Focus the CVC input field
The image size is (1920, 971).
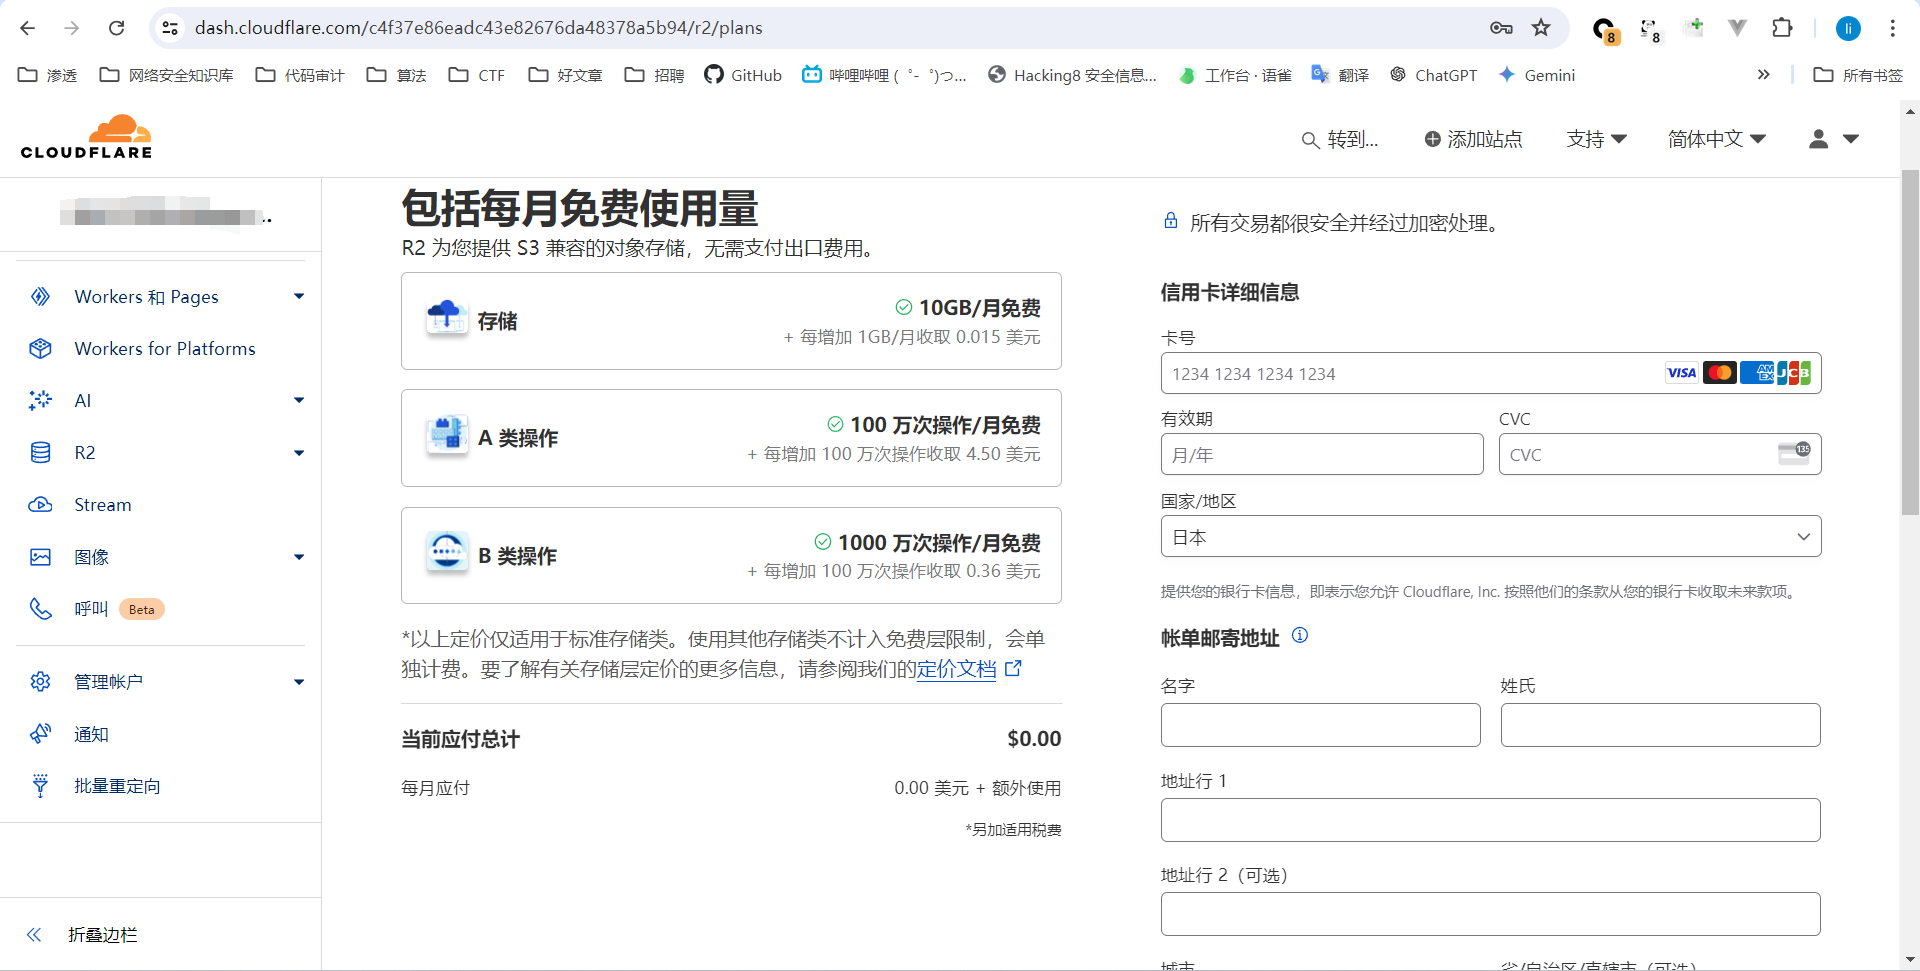(1660, 454)
